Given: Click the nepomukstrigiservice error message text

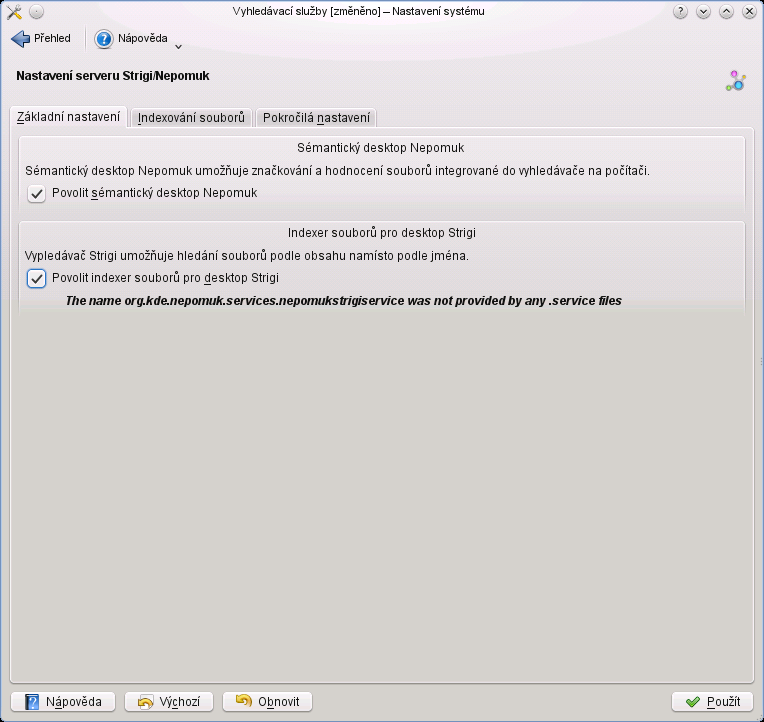Looking at the screenshot, I should click(x=344, y=301).
